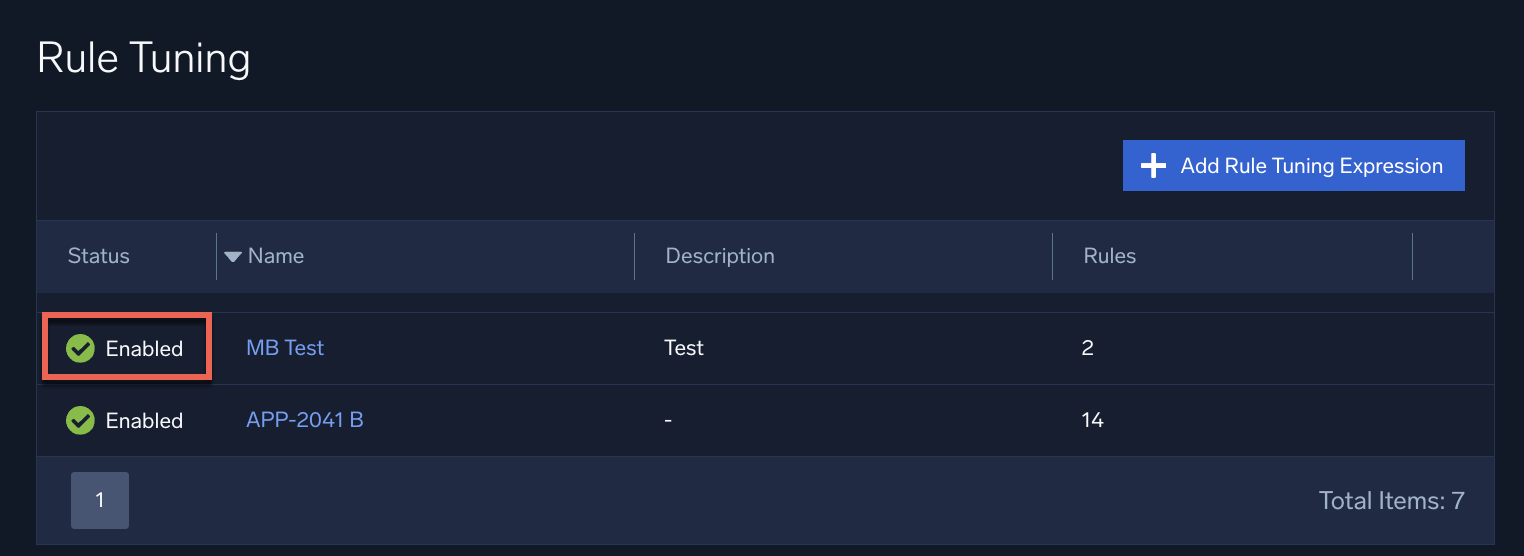The width and height of the screenshot is (1524, 556).
Task: Sort the table by the Status column
Action: tap(99, 256)
